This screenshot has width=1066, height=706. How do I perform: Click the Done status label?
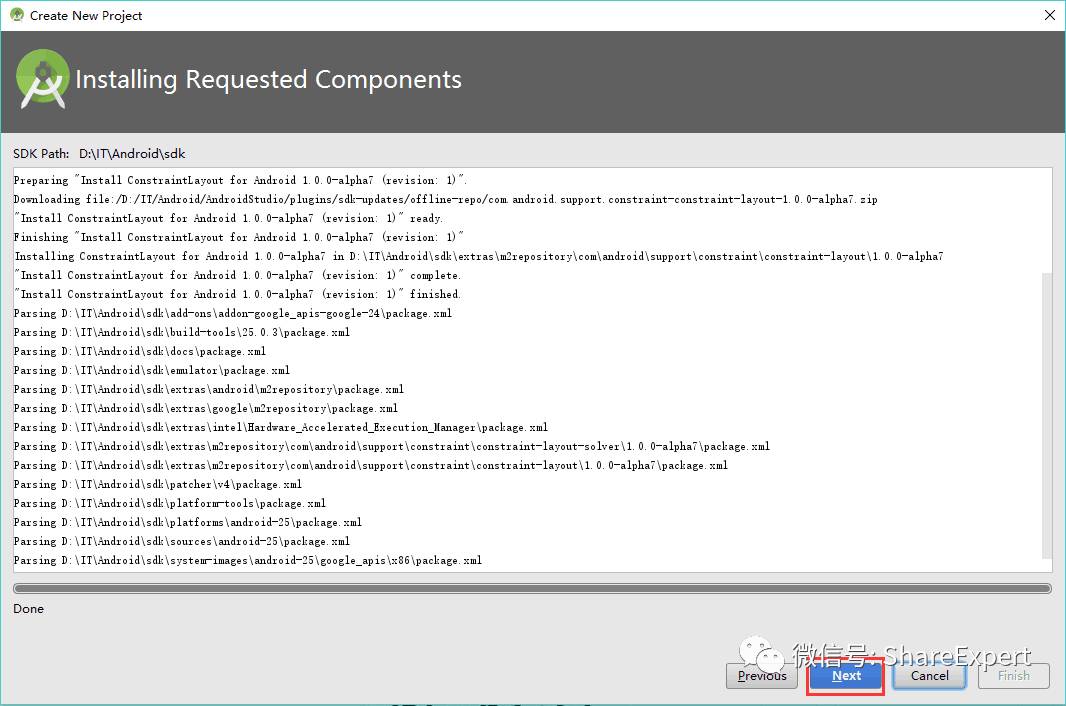pyautogui.click(x=29, y=609)
